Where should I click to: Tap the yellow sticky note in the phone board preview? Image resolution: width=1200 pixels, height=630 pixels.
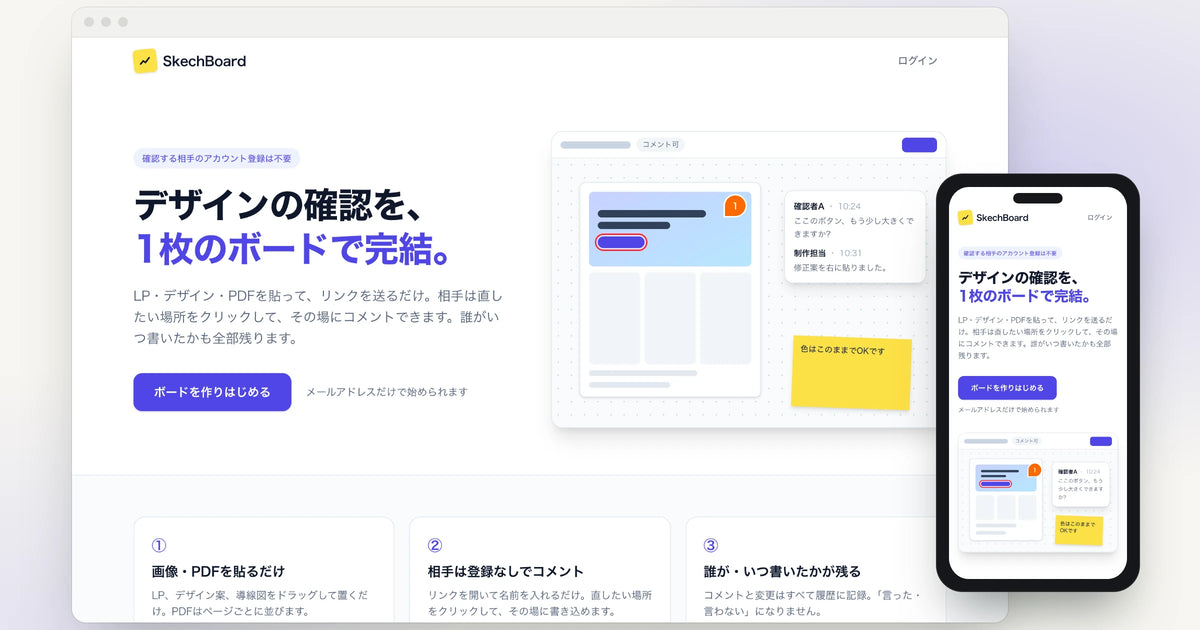point(1079,530)
